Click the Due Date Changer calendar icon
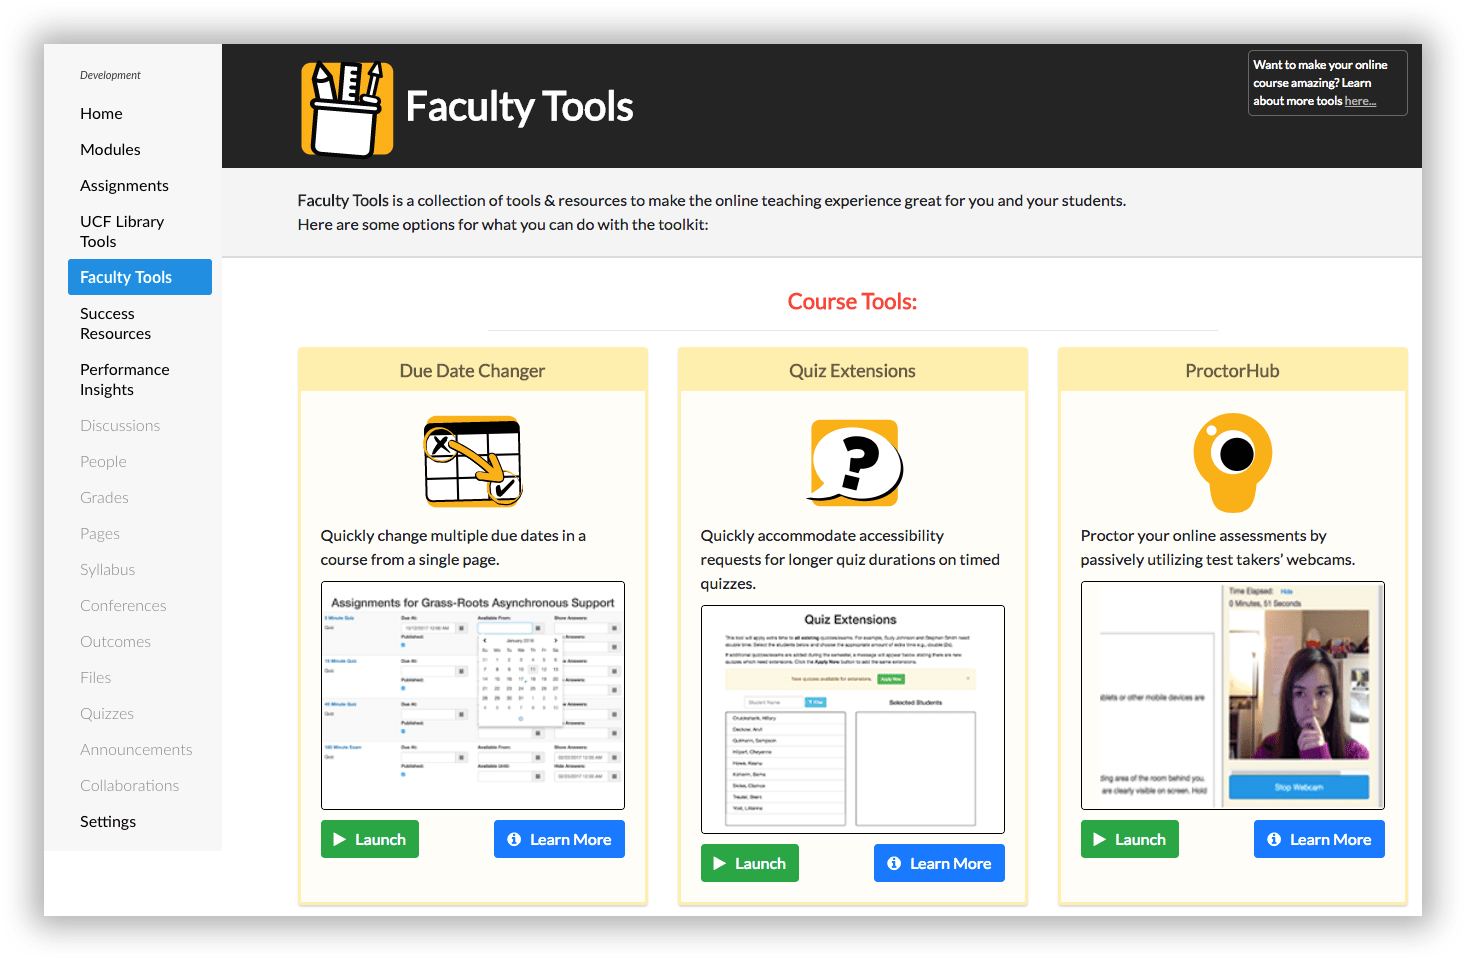The width and height of the screenshot is (1466, 960). (x=473, y=461)
